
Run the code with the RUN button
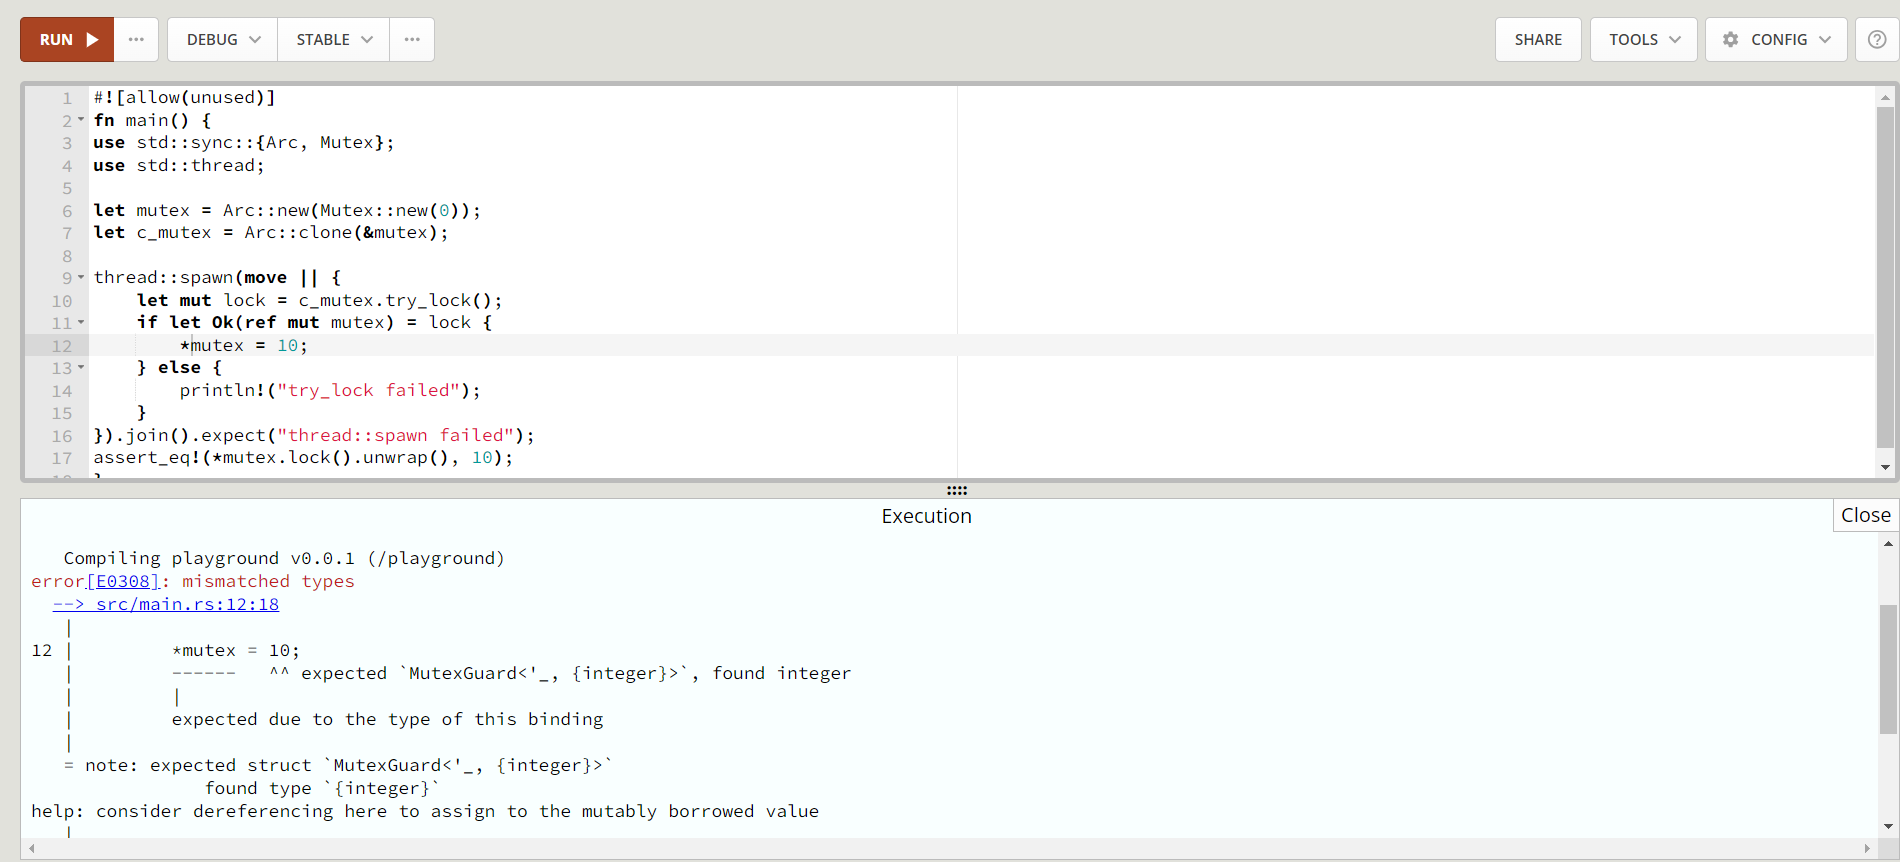click(x=67, y=40)
